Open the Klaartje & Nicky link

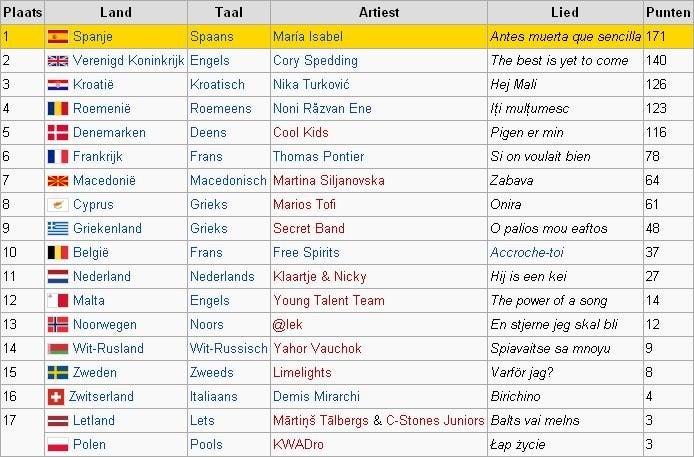tap(319, 277)
